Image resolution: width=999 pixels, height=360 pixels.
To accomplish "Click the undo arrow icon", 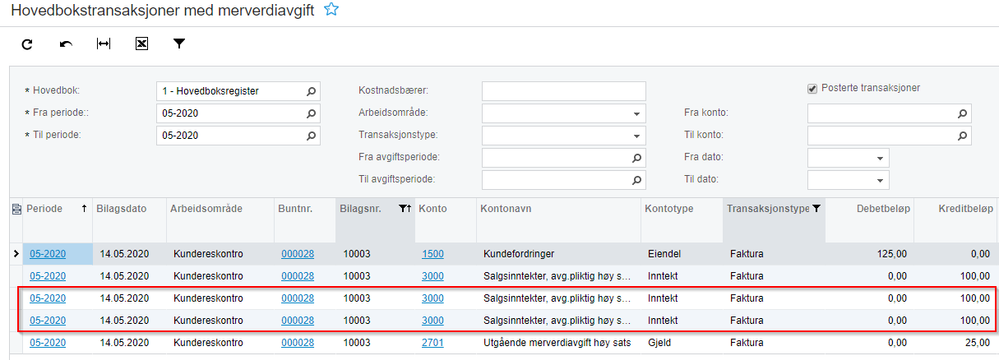I will coord(66,44).
